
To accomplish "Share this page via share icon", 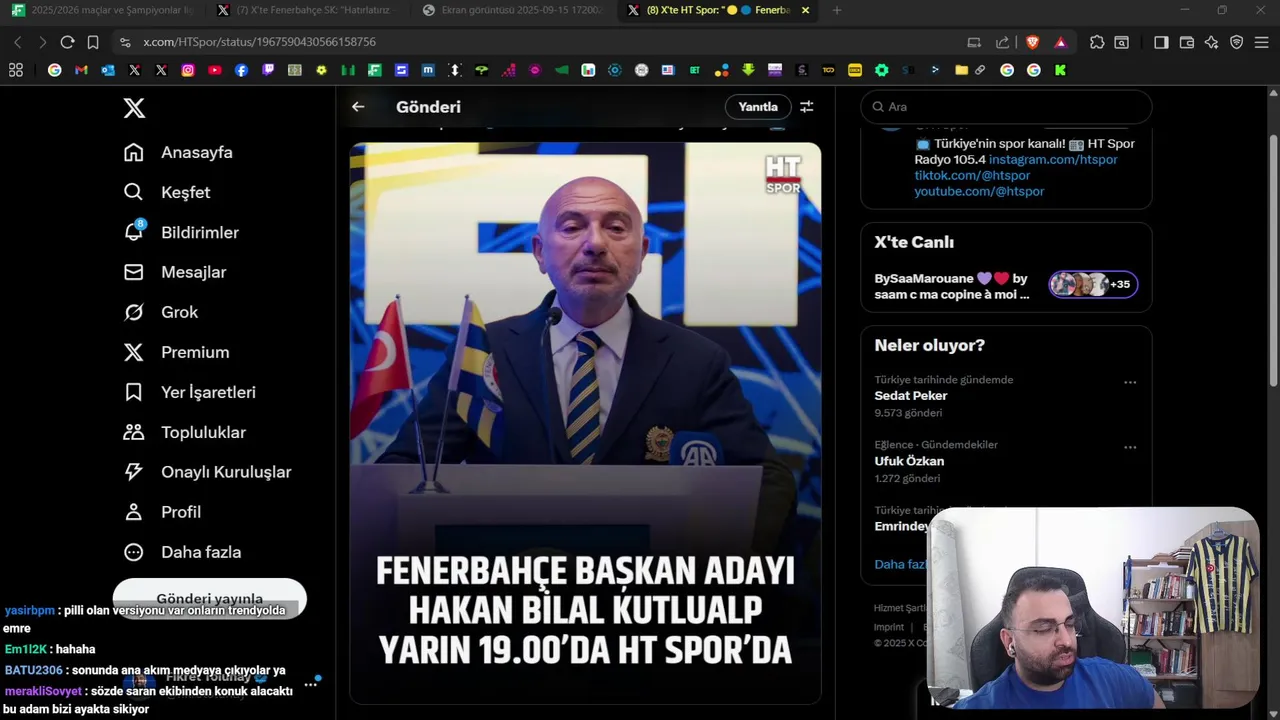I will point(1002,42).
